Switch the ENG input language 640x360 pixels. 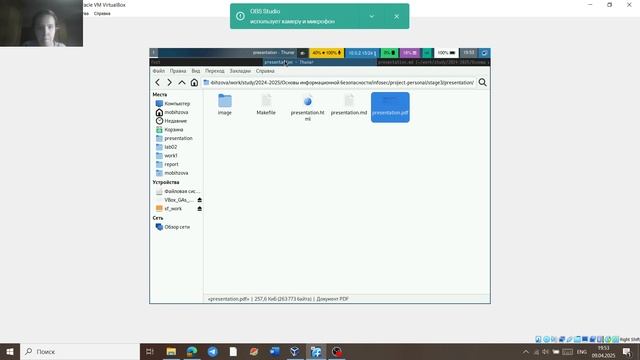[582, 351]
